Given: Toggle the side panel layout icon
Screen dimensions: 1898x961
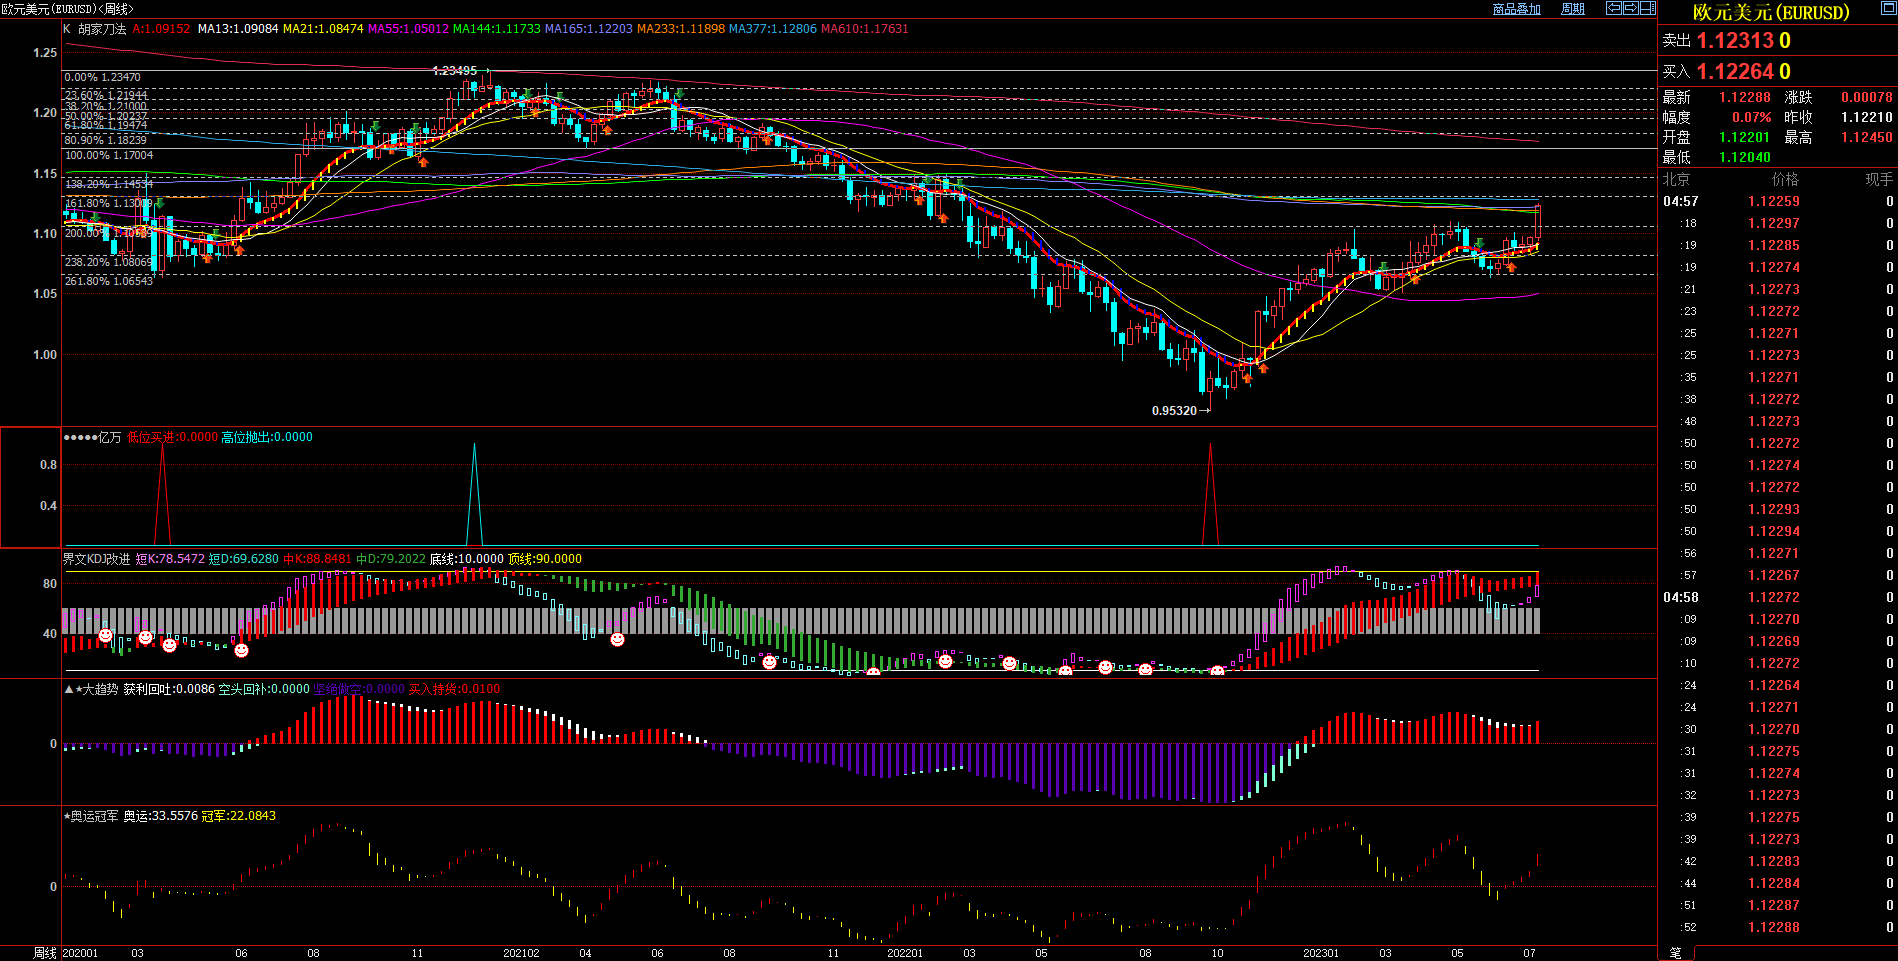Looking at the screenshot, I should tap(1648, 8).
